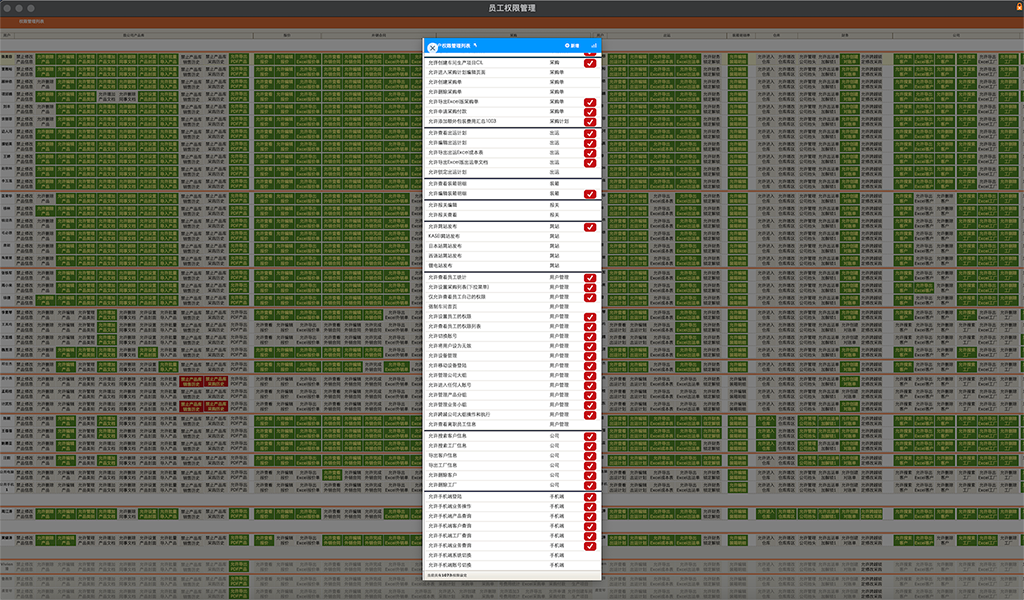
Task: Toggle 允许添加额外包装费用汇总1003 checkbox
Action: (x=590, y=121)
